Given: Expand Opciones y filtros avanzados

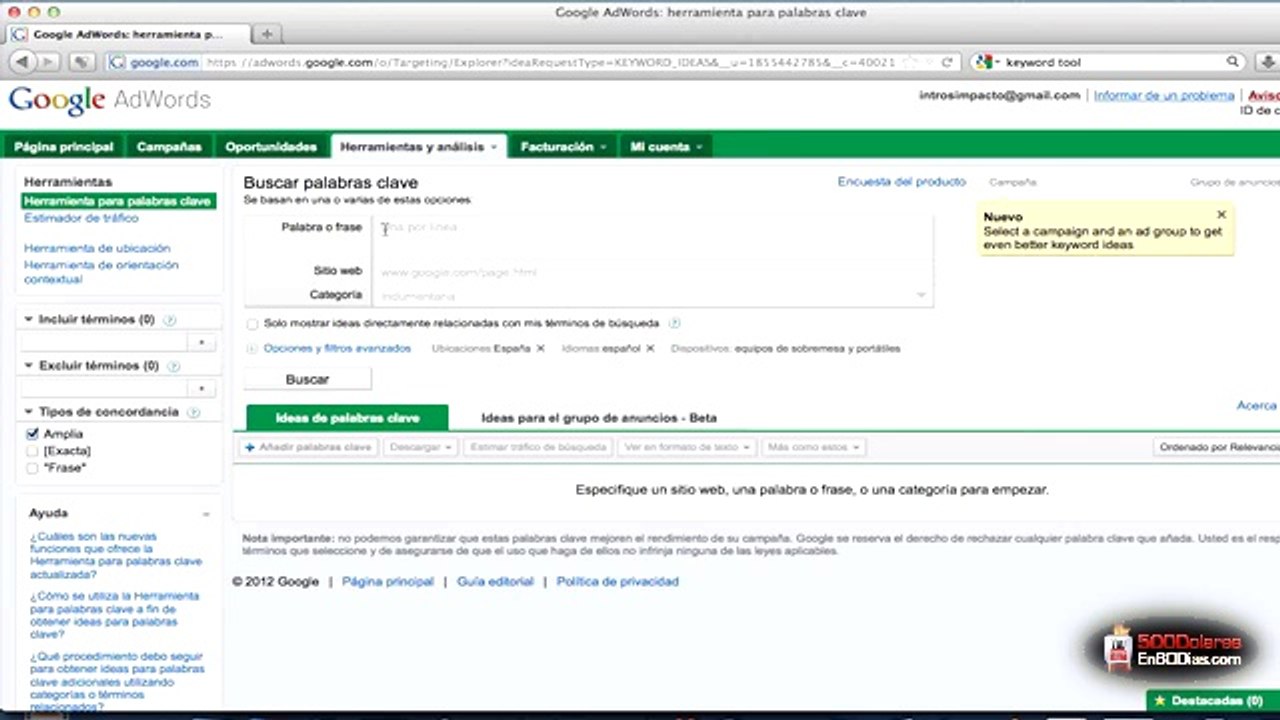Looking at the screenshot, I should (337, 349).
